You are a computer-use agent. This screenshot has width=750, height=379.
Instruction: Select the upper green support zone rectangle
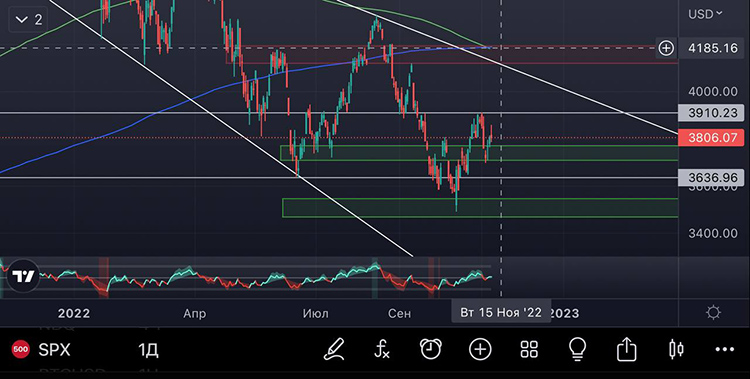coord(479,153)
